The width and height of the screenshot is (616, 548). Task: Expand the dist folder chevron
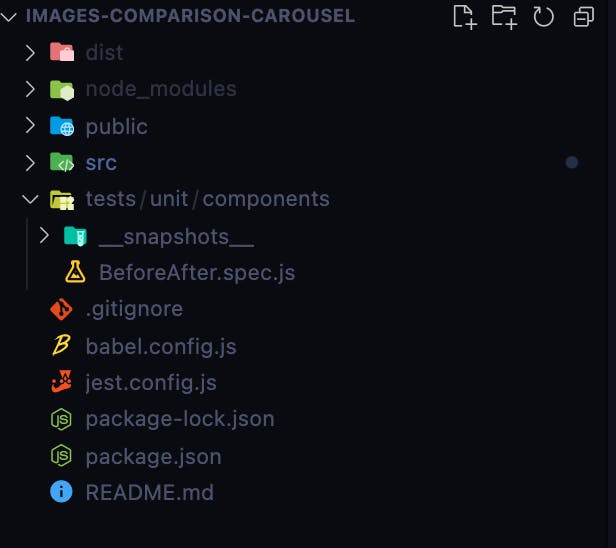(x=30, y=53)
